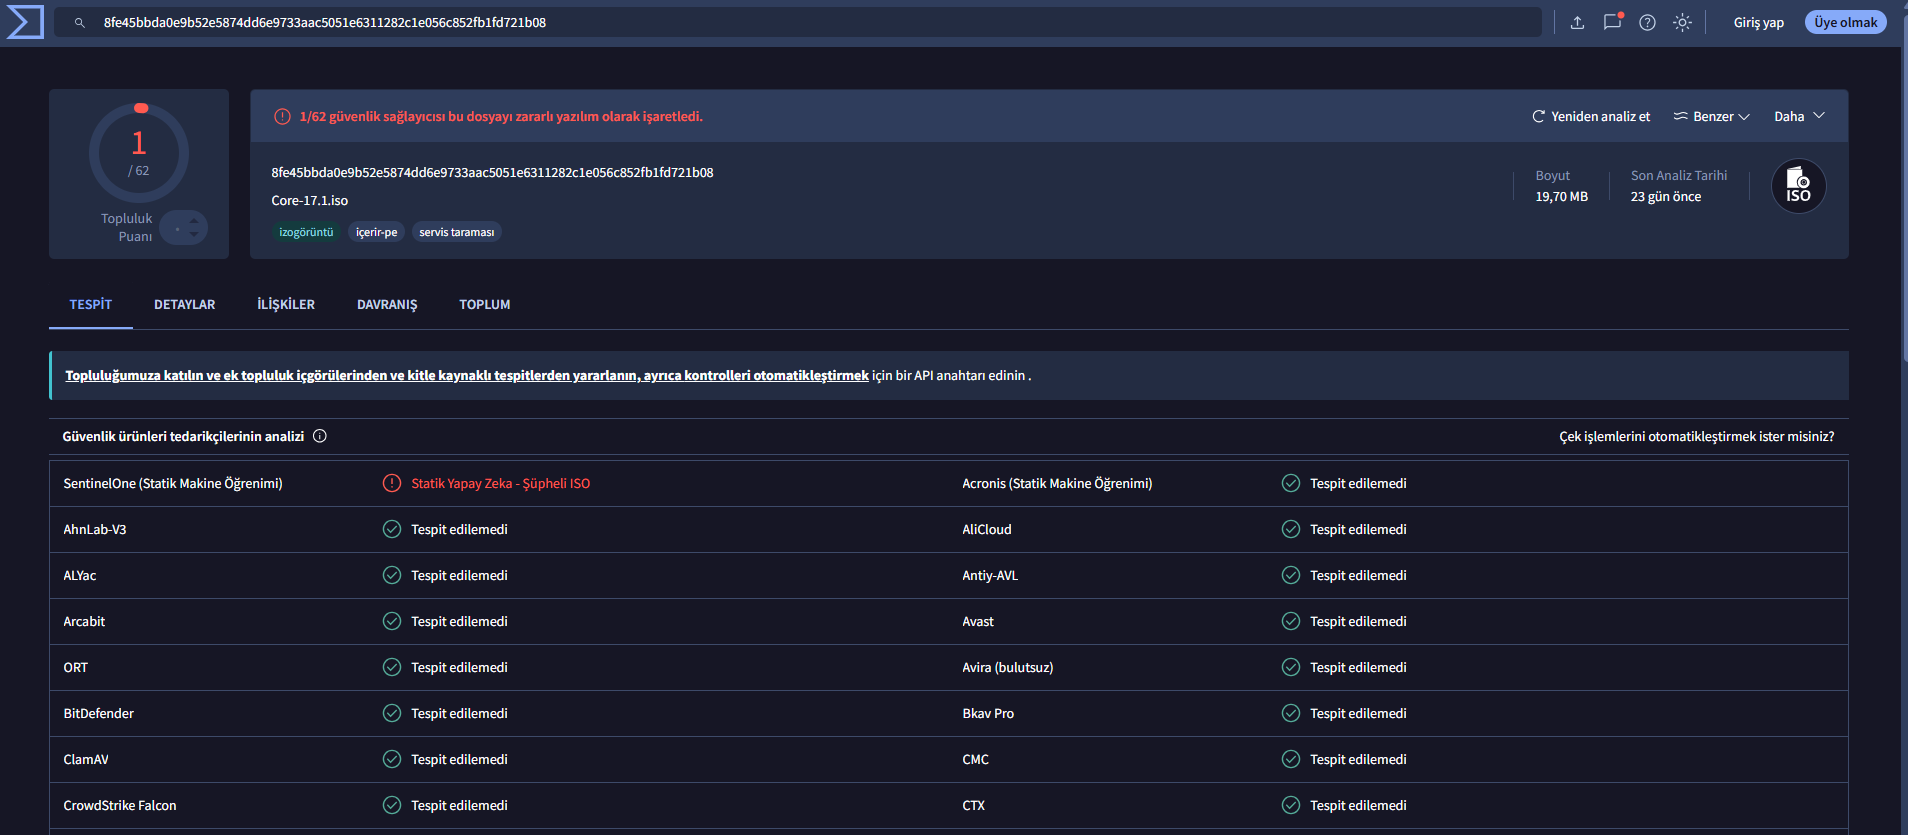Open the help question mark icon
The width and height of the screenshot is (1908, 835).
[x=1647, y=22]
